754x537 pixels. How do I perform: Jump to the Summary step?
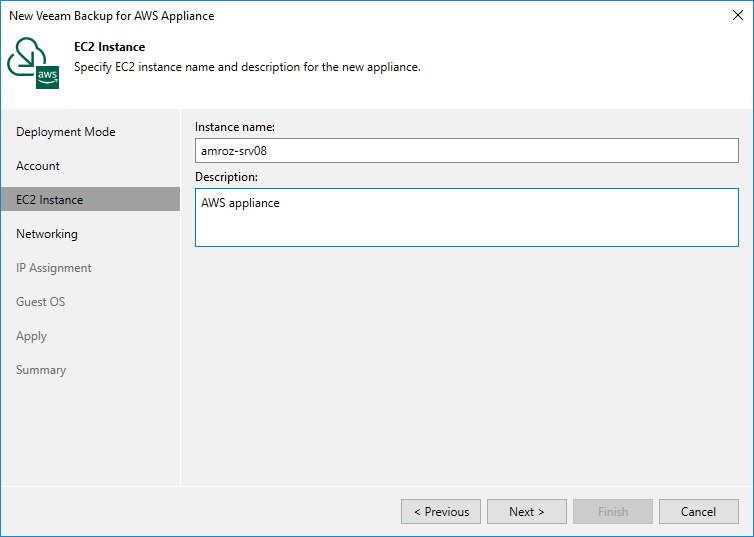coord(41,370)
